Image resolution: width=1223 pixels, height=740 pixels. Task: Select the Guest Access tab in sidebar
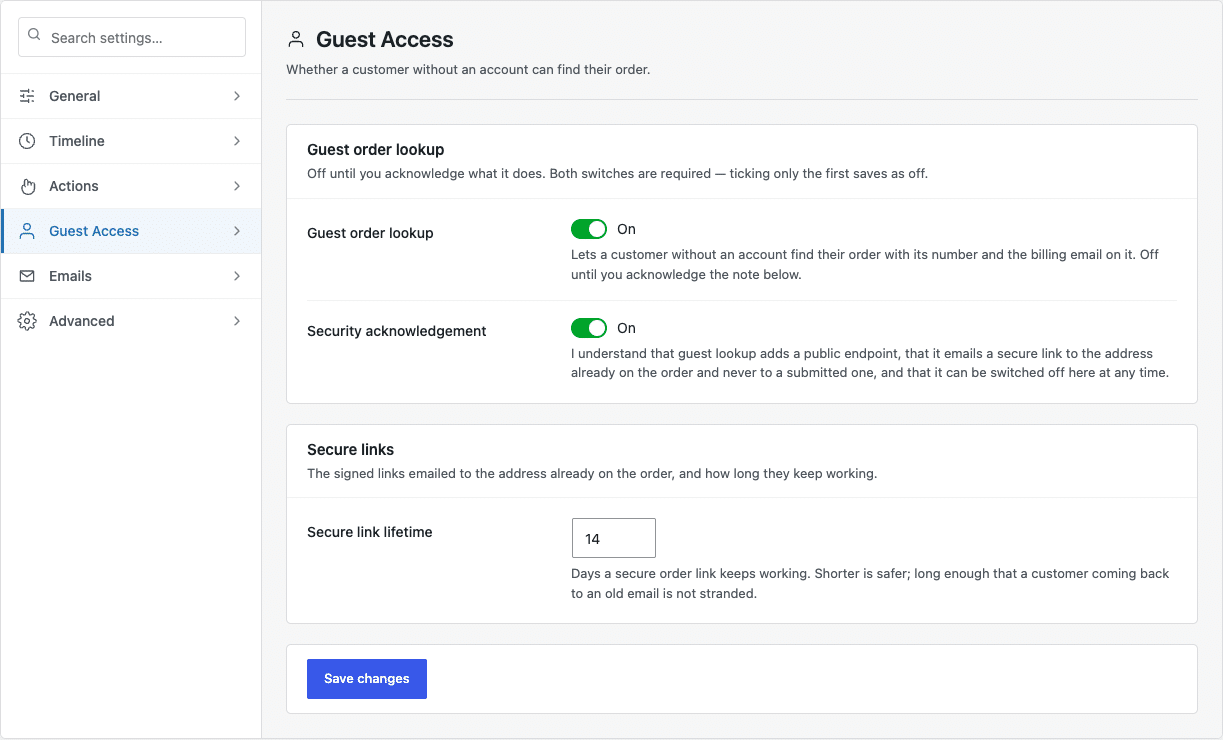click(131, 231)
